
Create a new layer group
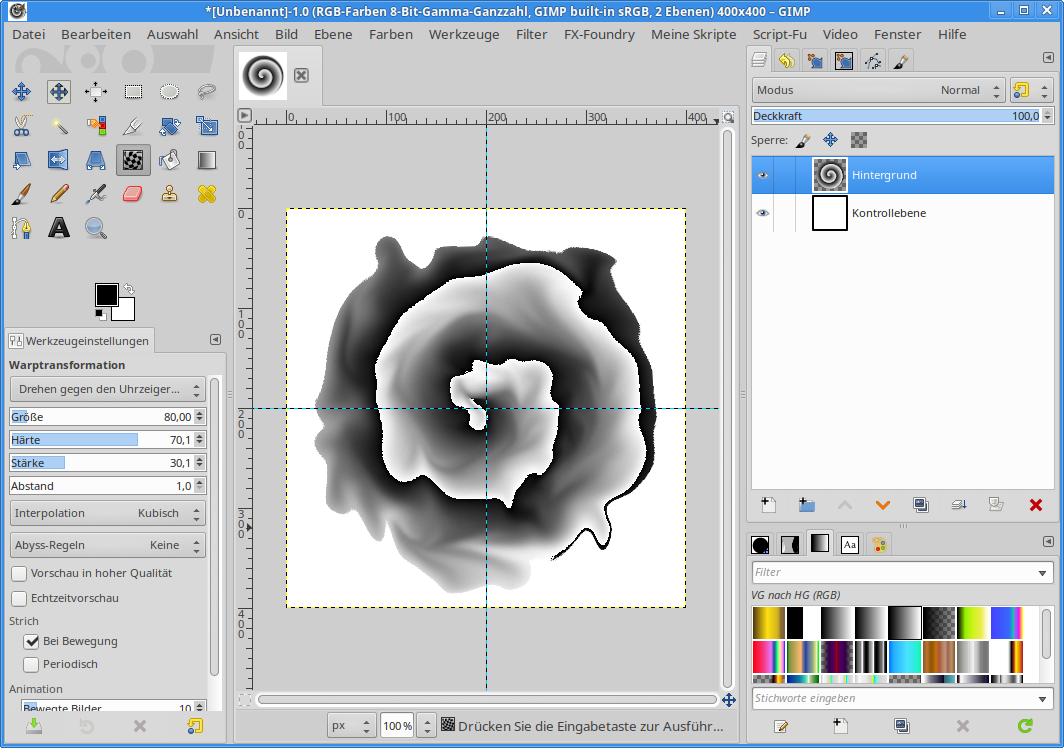tap(806, 505)
